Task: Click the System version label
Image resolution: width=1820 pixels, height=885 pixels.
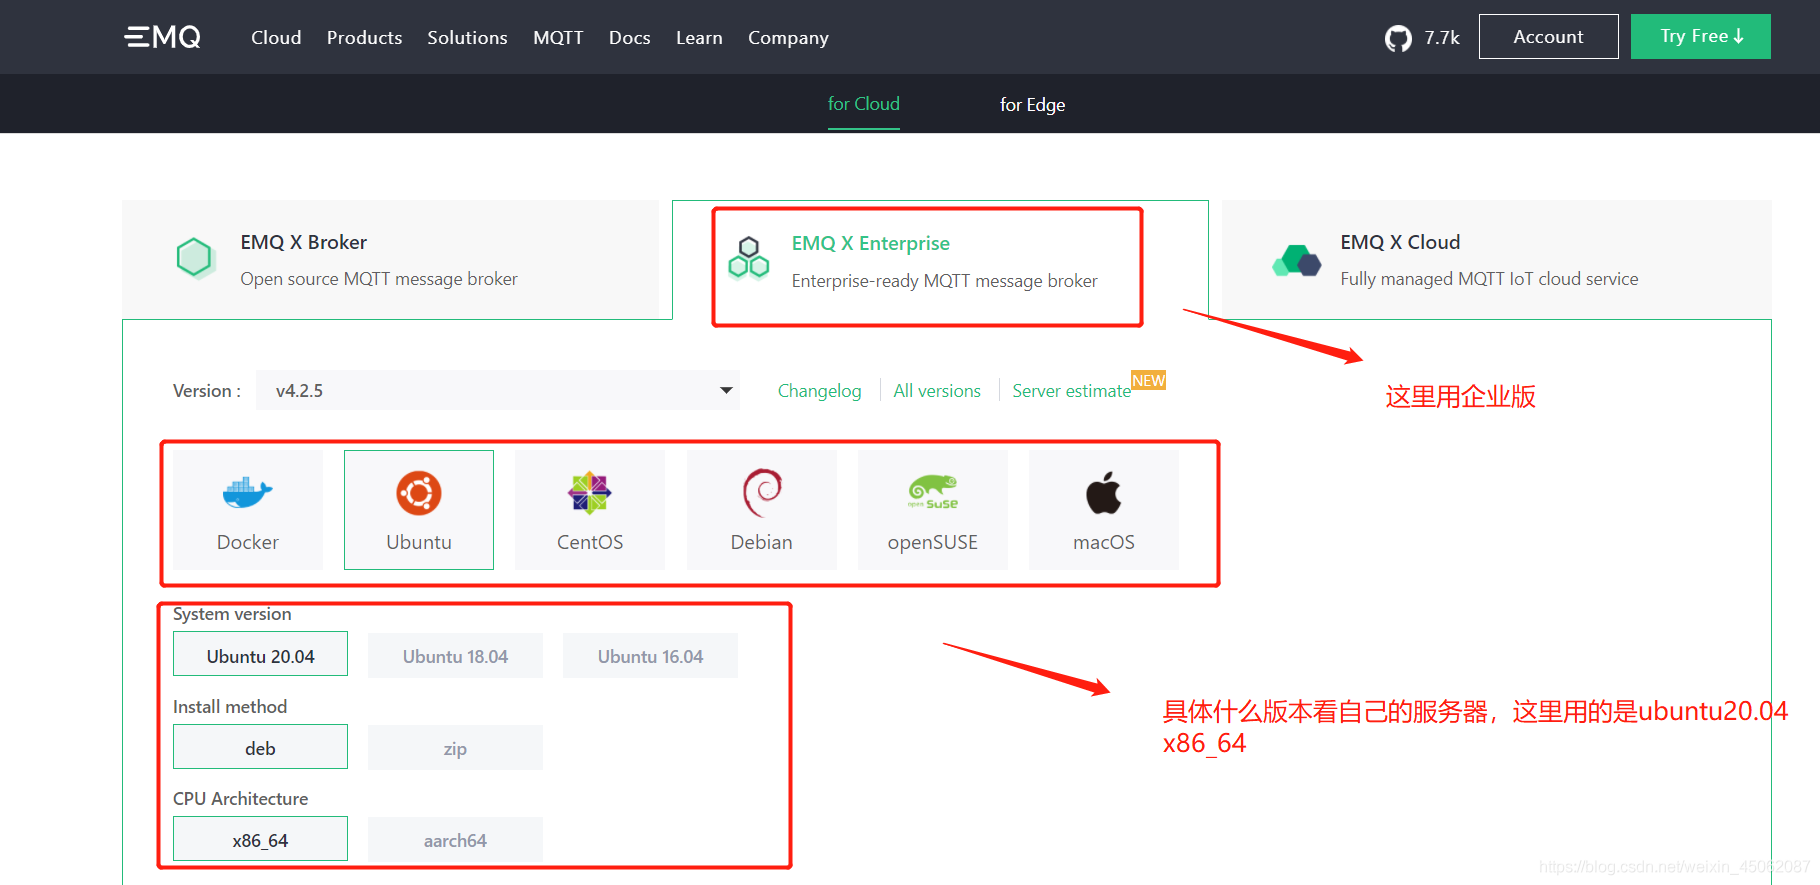Action: [x=232, y=614]
